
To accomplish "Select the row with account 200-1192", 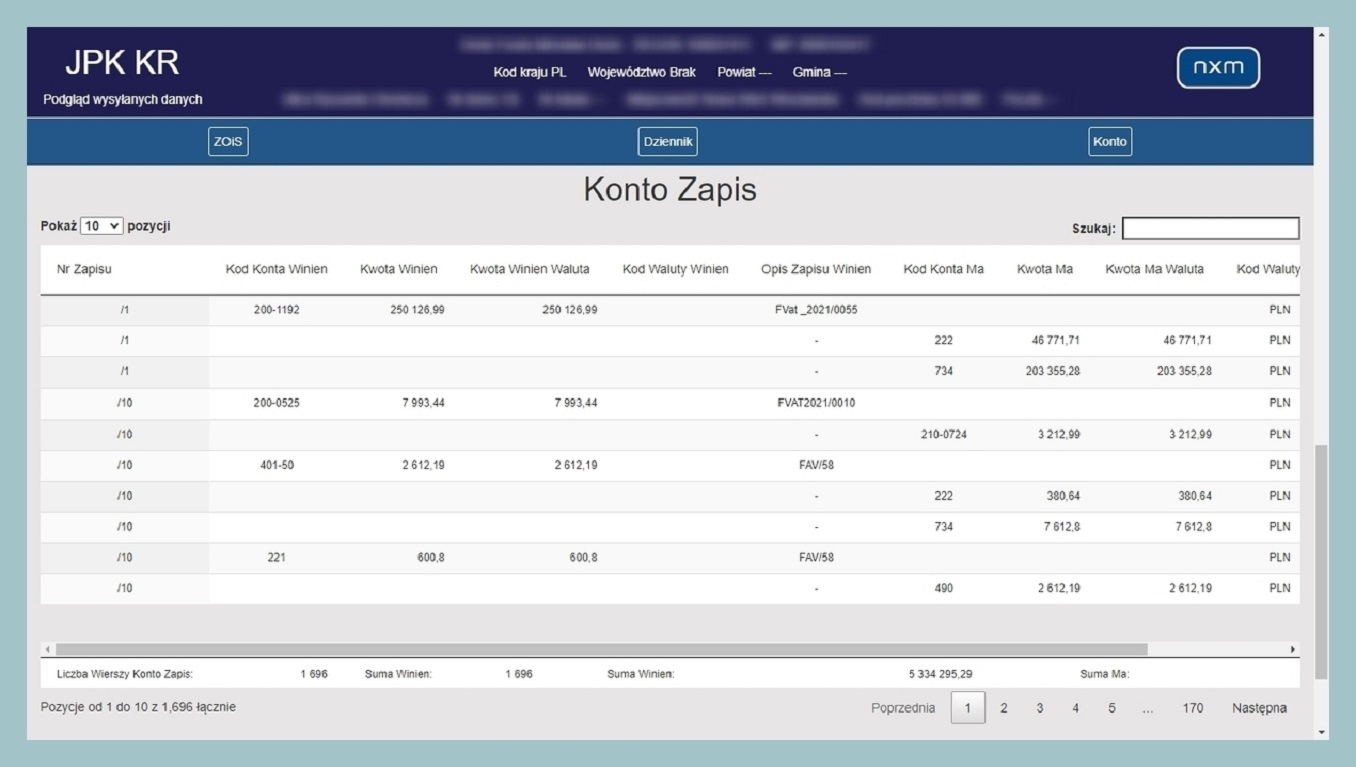I will coord(276,310).
